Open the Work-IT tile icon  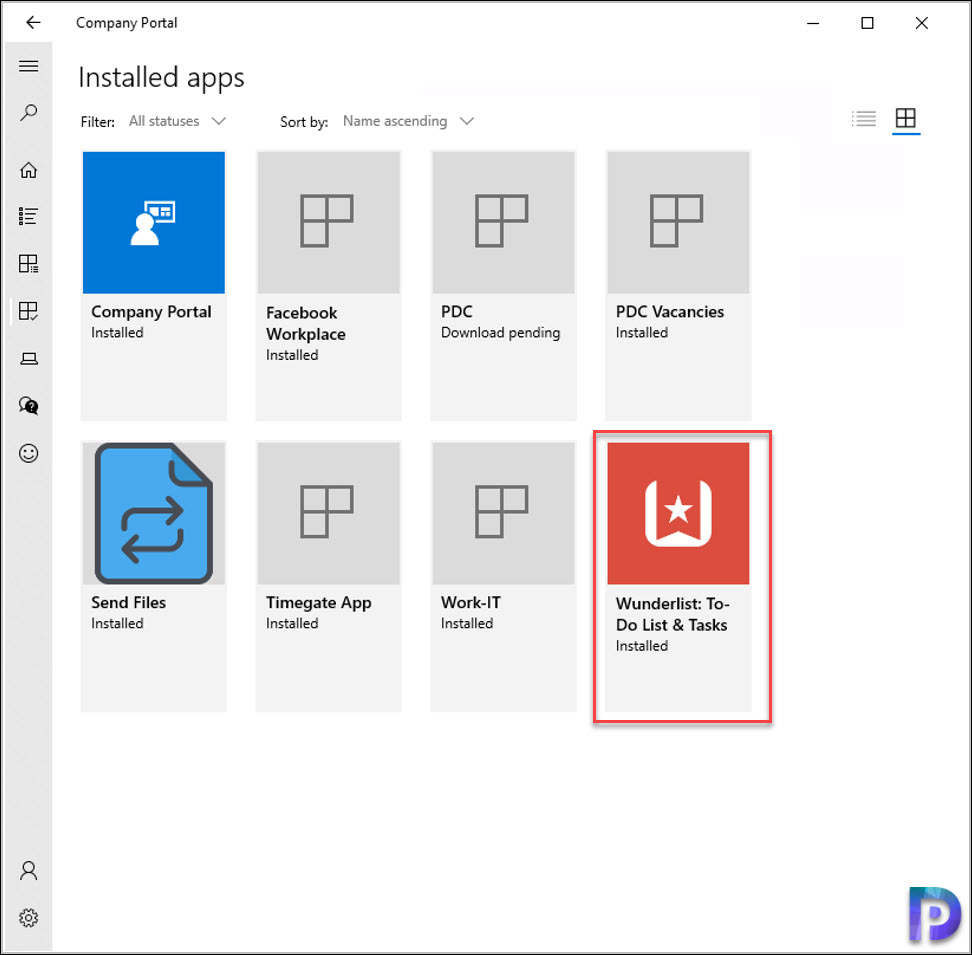pos(503,513)
